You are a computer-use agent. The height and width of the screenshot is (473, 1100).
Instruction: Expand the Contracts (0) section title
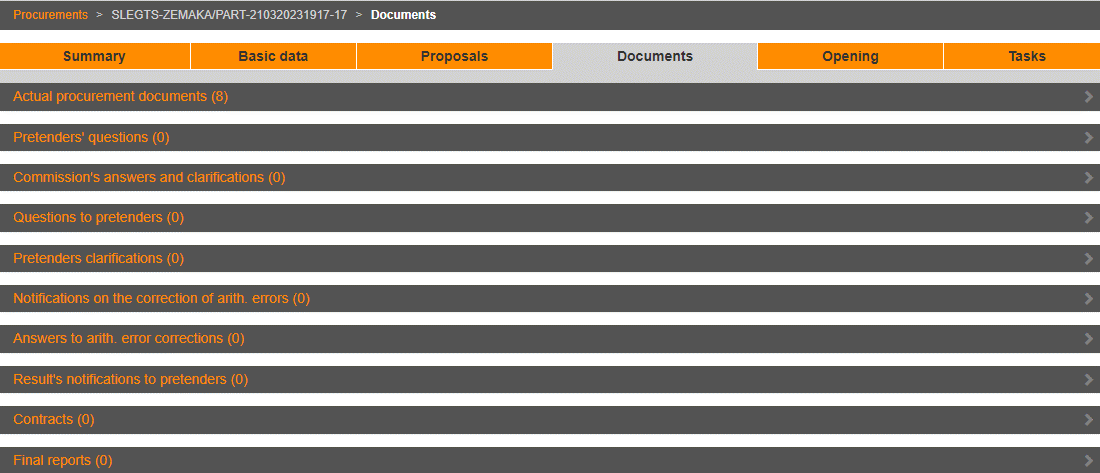point(53,419)
